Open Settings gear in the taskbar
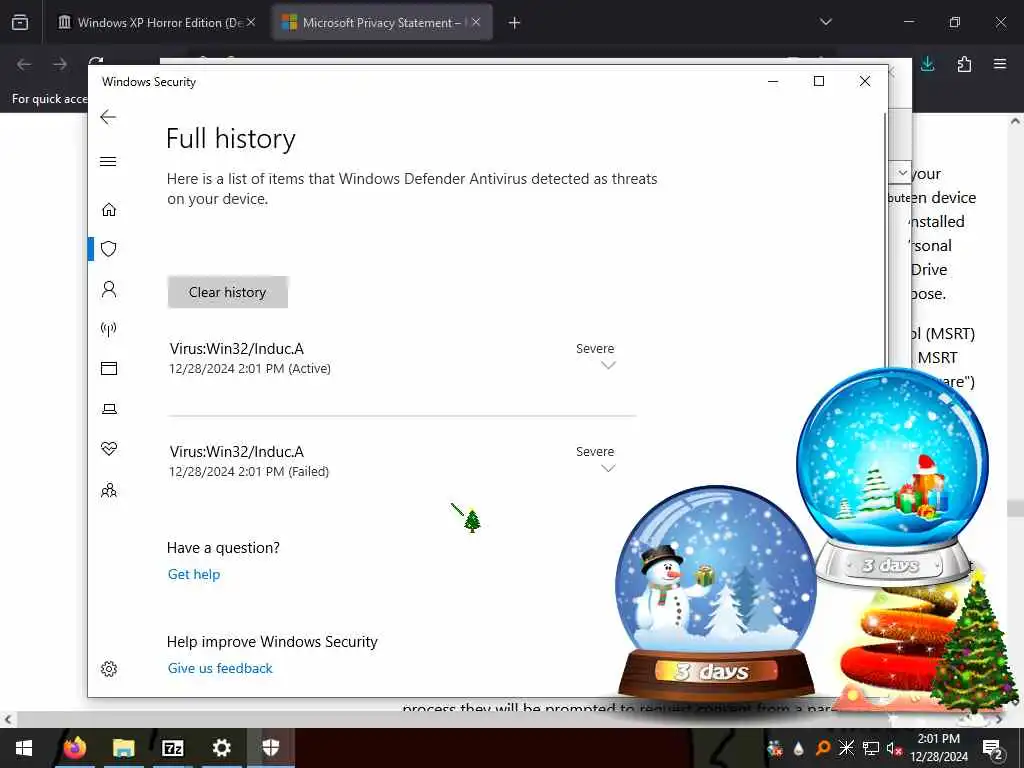 click(x=221, y=748)
